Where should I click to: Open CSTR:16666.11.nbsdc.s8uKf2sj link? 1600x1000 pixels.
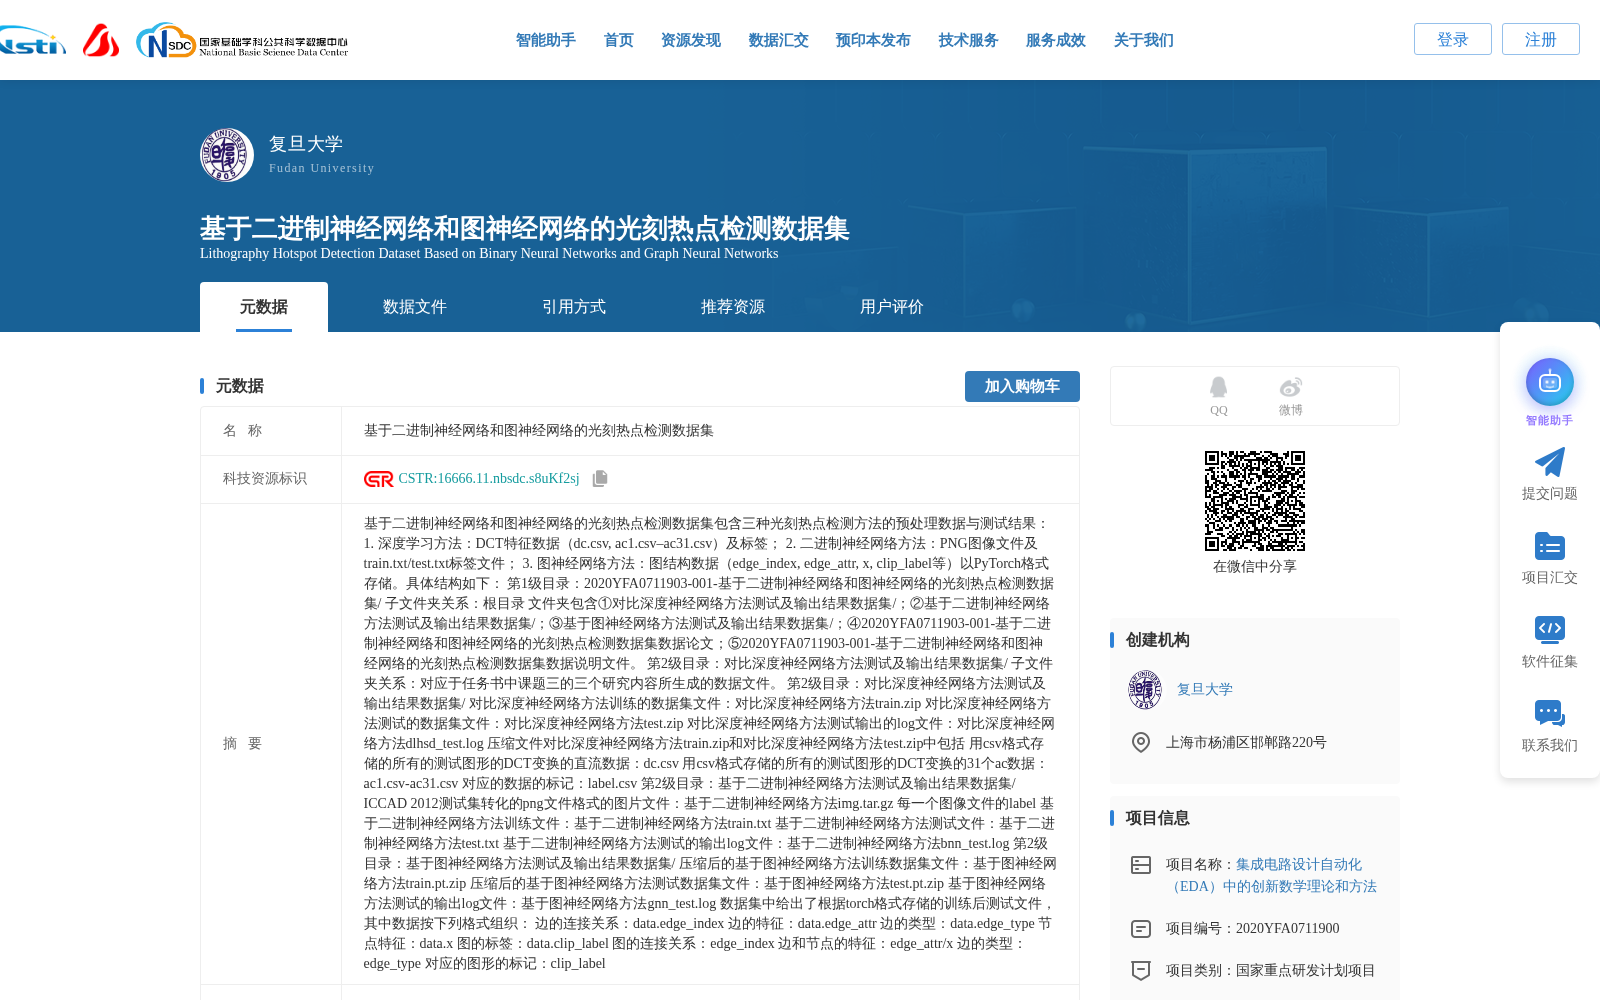(489, 479)
